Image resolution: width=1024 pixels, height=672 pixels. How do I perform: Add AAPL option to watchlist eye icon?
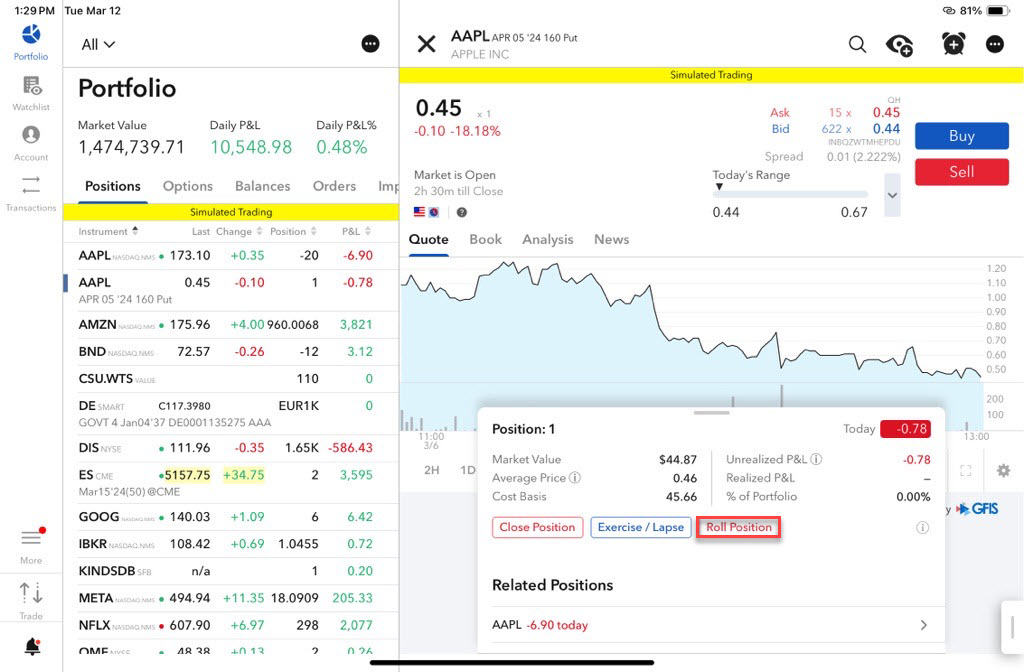899,44
